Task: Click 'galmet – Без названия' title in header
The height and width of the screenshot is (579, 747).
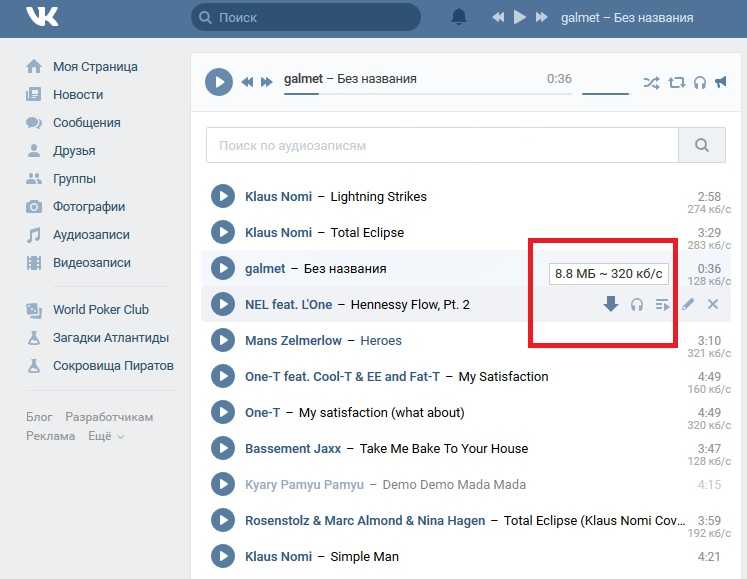Action: click(x=627, y=18)
